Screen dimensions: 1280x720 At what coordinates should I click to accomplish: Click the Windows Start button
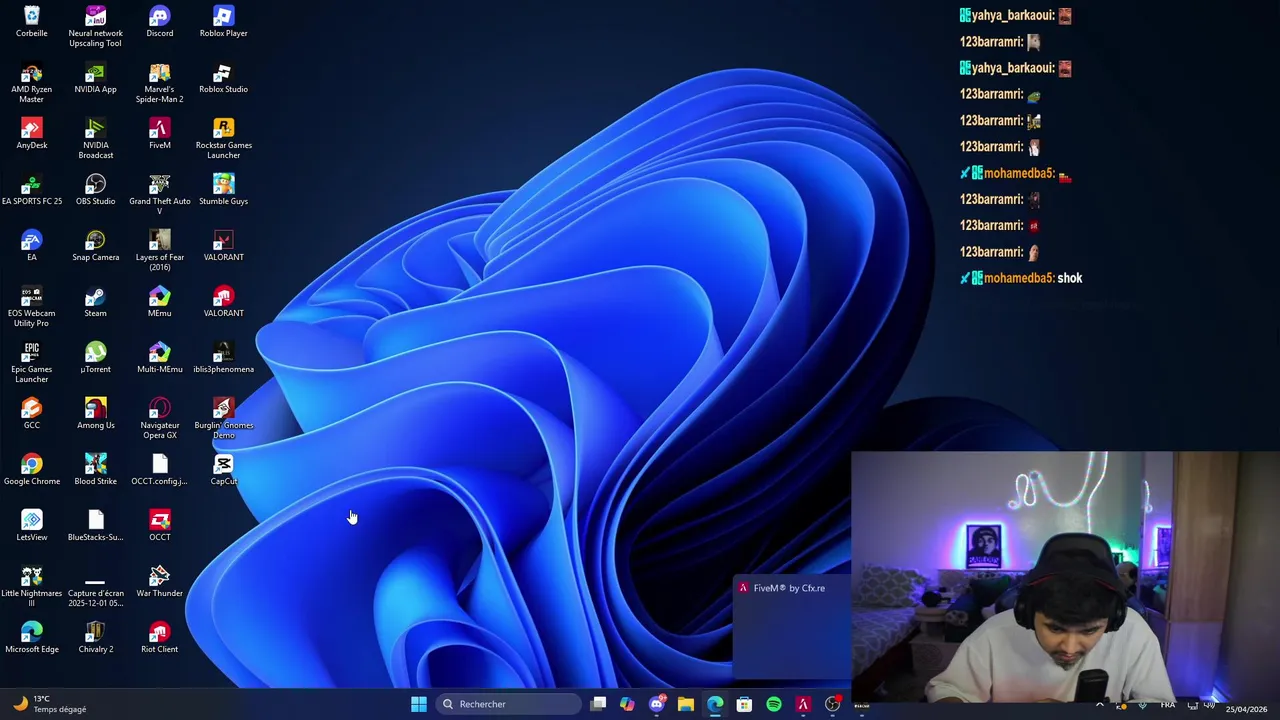(419, 704)
